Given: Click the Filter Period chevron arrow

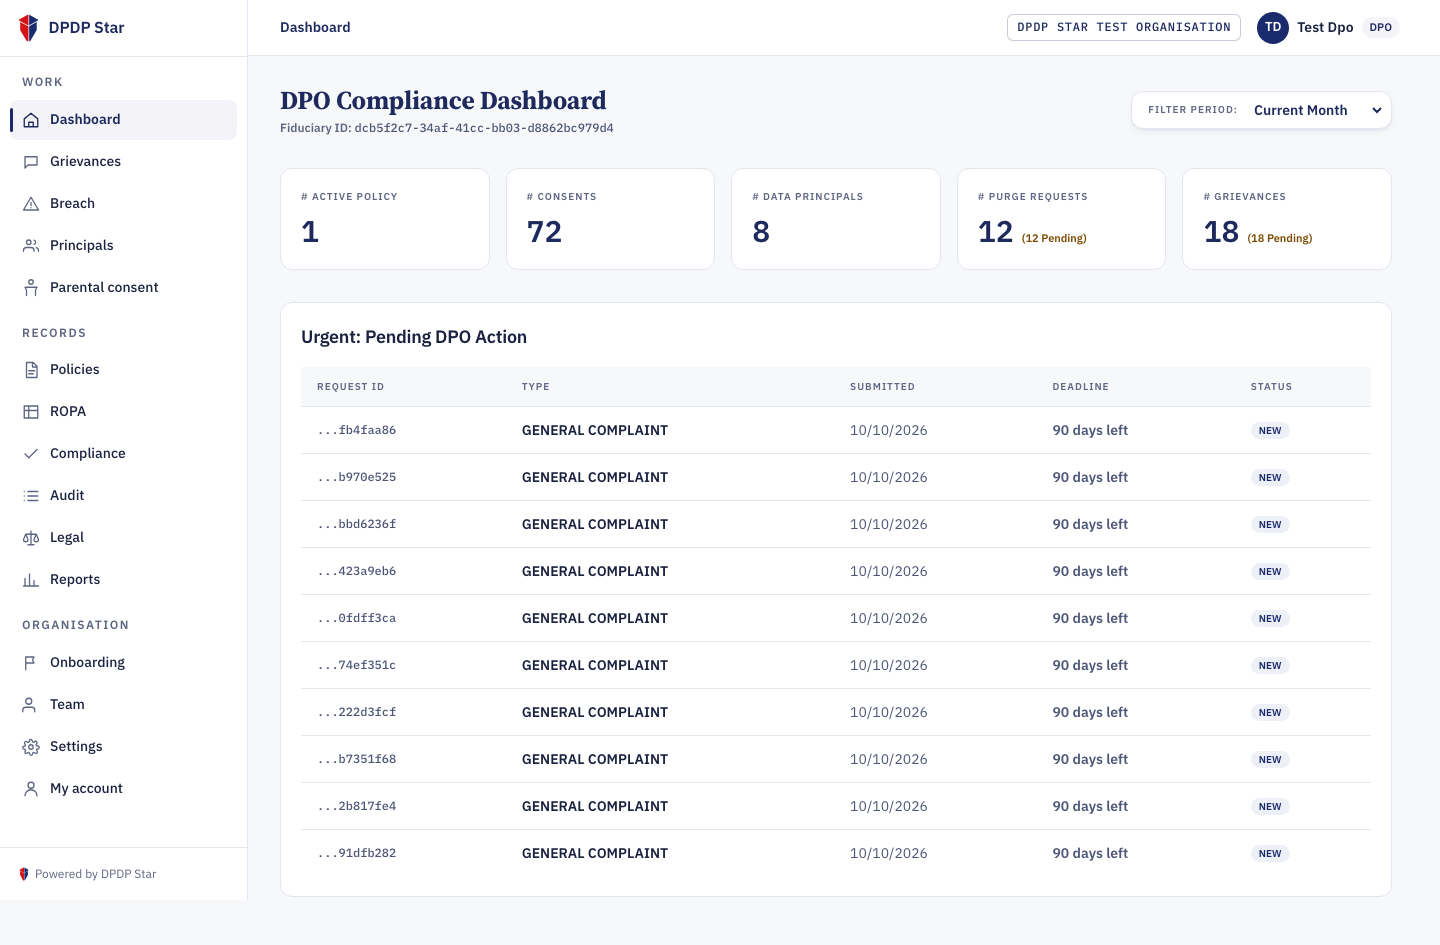Looking at the screenshot, I should [x=1377, y=110].
